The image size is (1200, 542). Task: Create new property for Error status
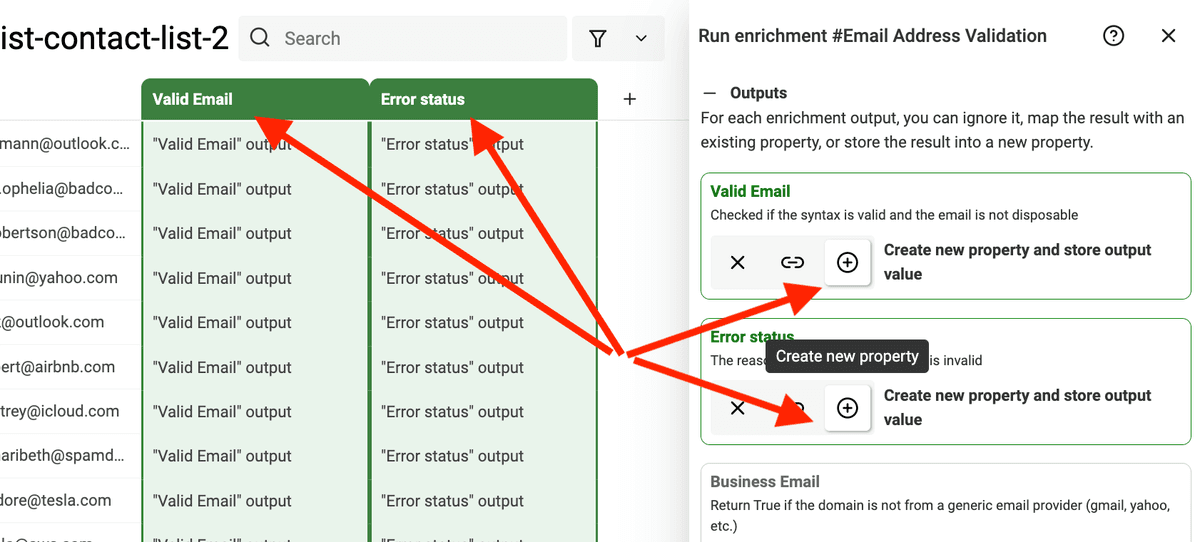click(847, 408)
